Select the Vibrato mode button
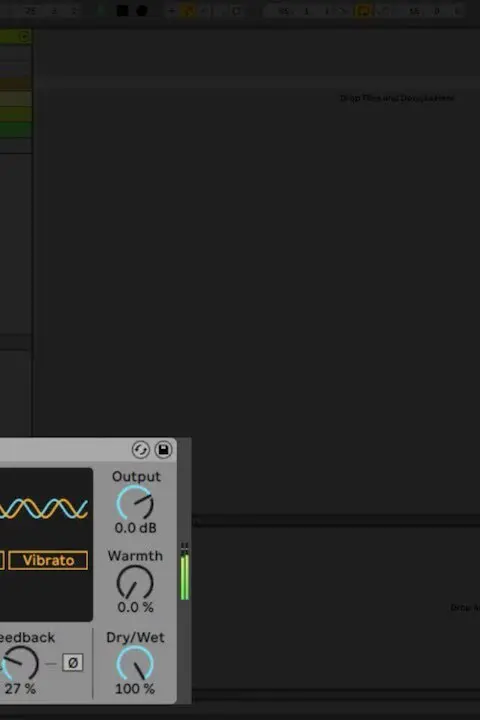This screenshot has height=720, width=480. click(48, 561)
